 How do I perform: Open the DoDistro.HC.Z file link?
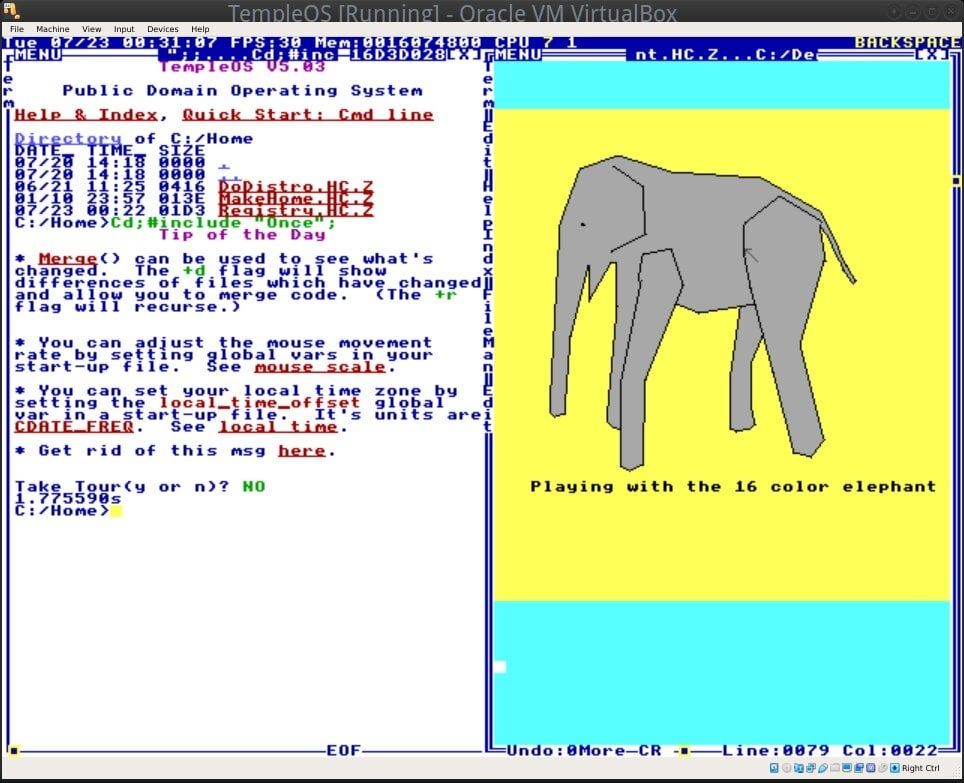[296, 187]
